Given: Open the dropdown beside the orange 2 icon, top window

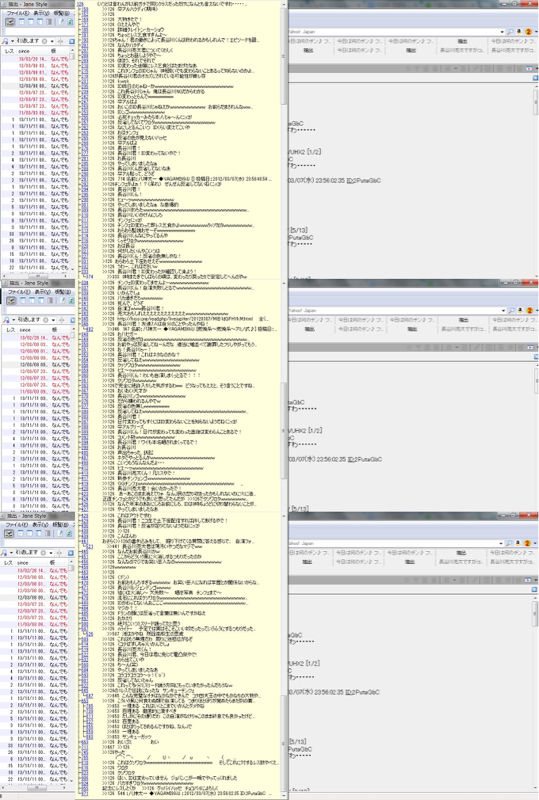Looking at the screenshot, I should tap(534, 32).
